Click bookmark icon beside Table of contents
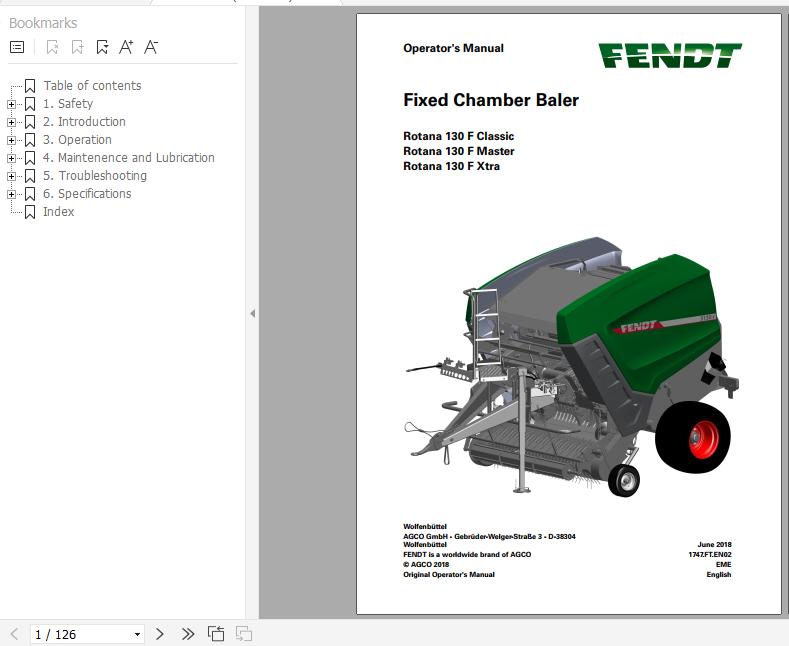 30,86
